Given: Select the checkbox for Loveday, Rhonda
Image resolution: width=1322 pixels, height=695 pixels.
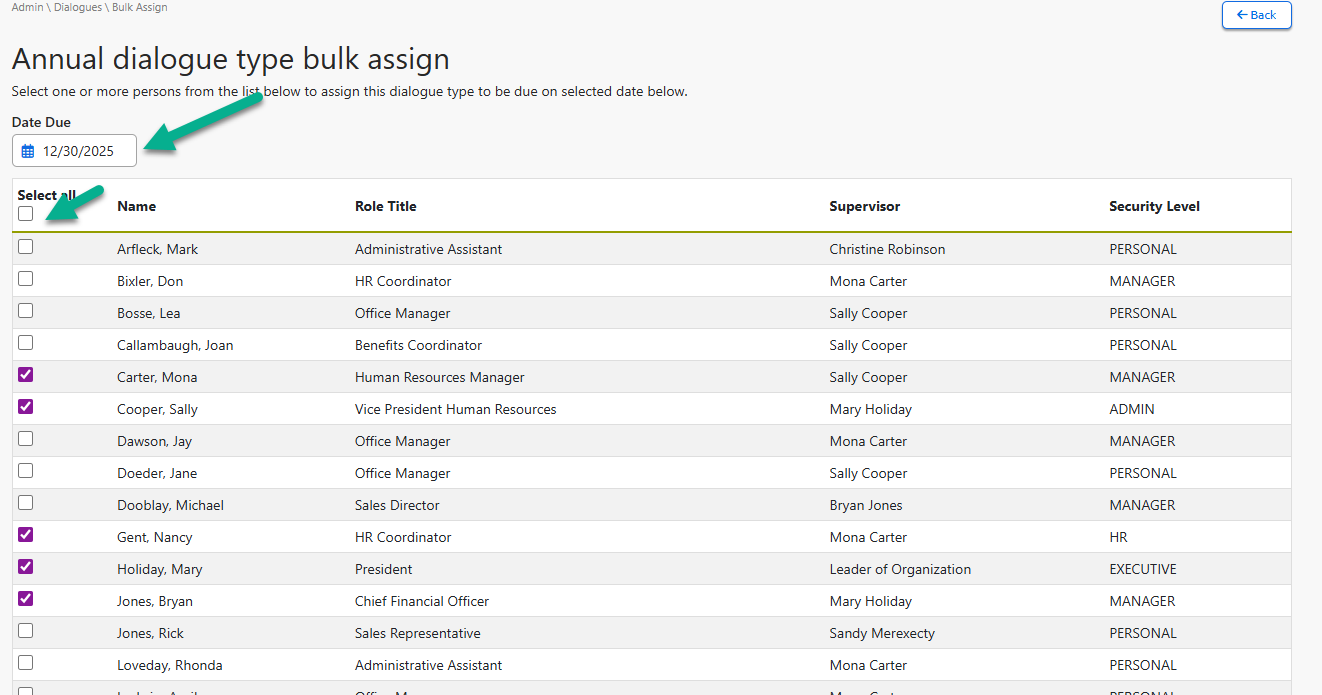Looking at the screenshot, I should click(x=26, y=663).
